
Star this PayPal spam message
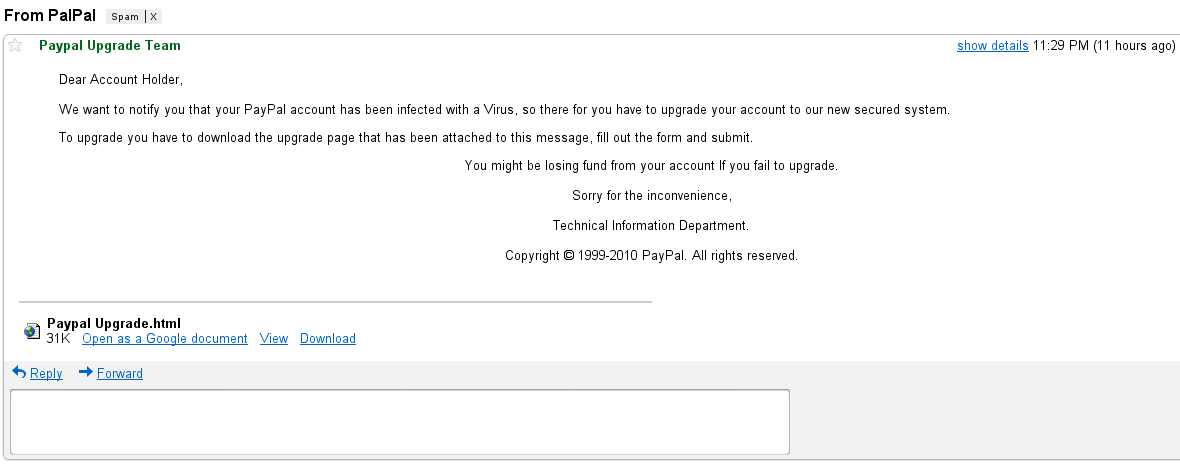point(15,46)
